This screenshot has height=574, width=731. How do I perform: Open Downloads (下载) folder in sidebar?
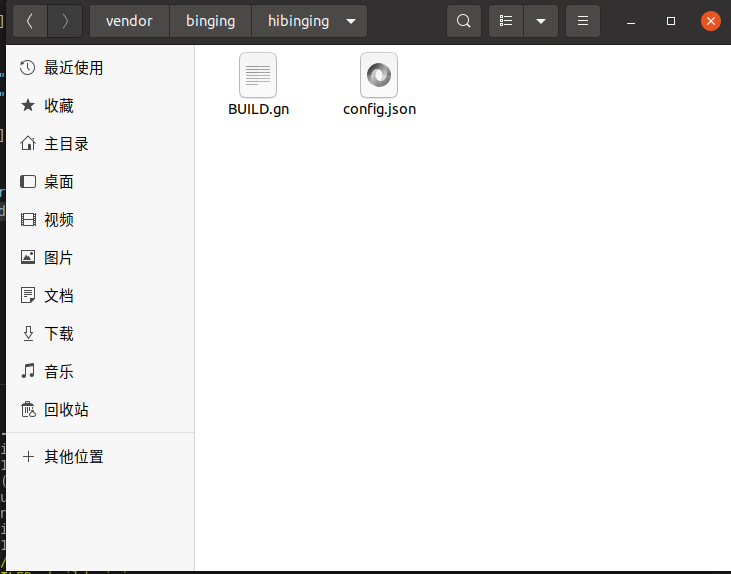coord(59,334)
